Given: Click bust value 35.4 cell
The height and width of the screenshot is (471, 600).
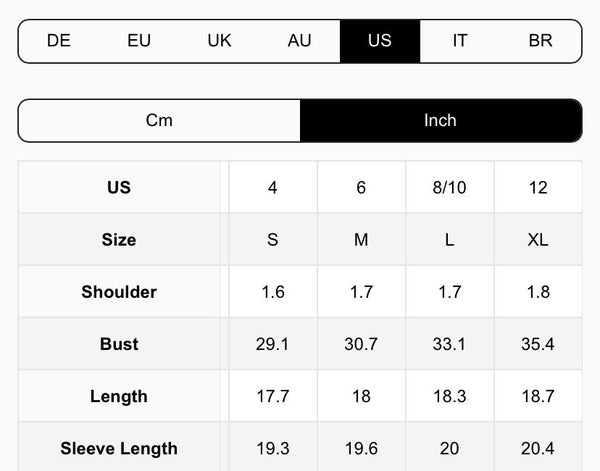Looking at the screenshot, I should point(538,344).
